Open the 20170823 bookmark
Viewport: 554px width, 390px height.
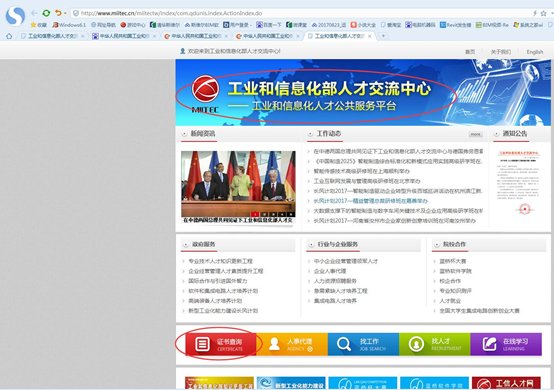pos(329,25)
